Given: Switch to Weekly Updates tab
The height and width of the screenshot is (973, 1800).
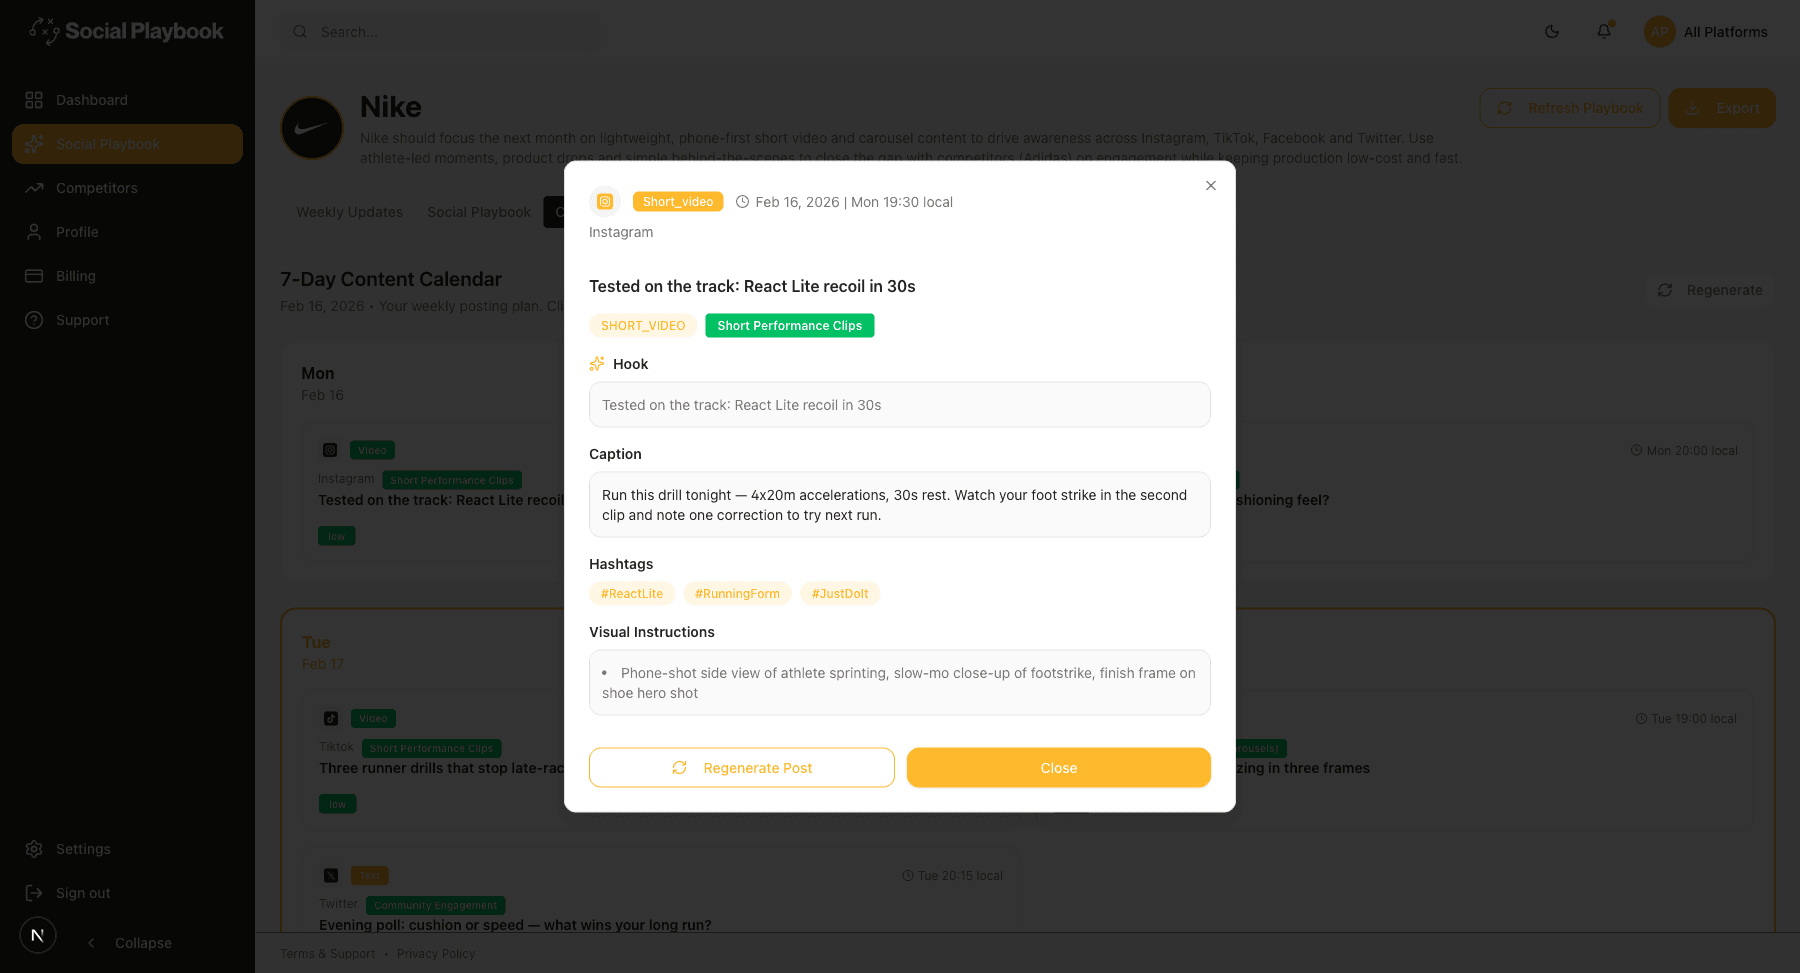Looking at the screenshot, I should [349, 212].
